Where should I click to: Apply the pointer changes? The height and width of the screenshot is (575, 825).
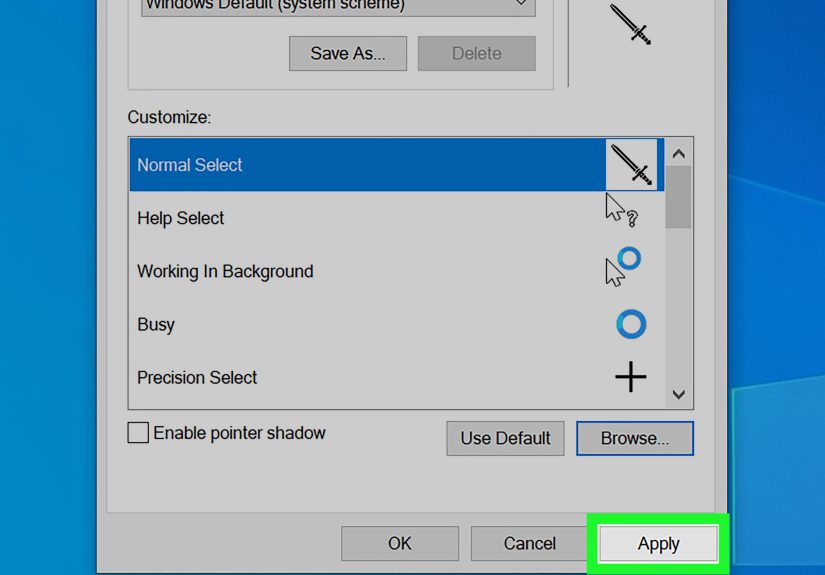point(659,543)
